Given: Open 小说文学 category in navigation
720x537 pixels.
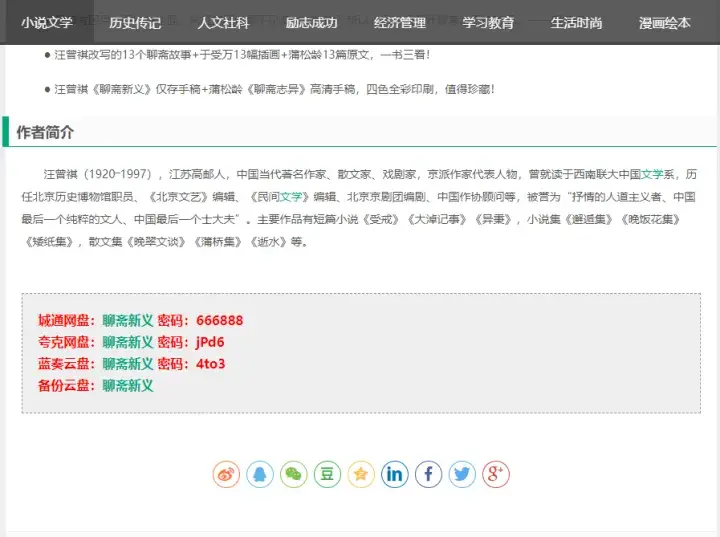Looking at the screenshot, I should pyautogui.click(x=47, y=23).
